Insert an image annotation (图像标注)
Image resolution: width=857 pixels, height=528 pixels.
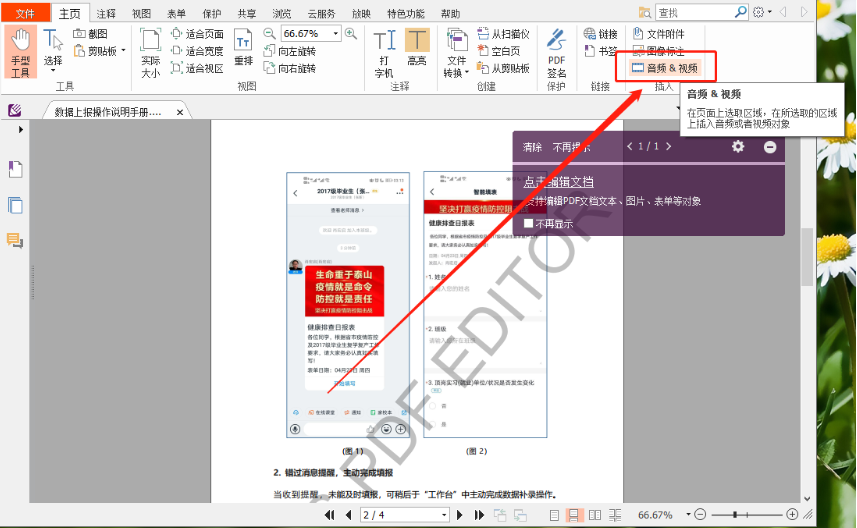click(x=659, y=51)
